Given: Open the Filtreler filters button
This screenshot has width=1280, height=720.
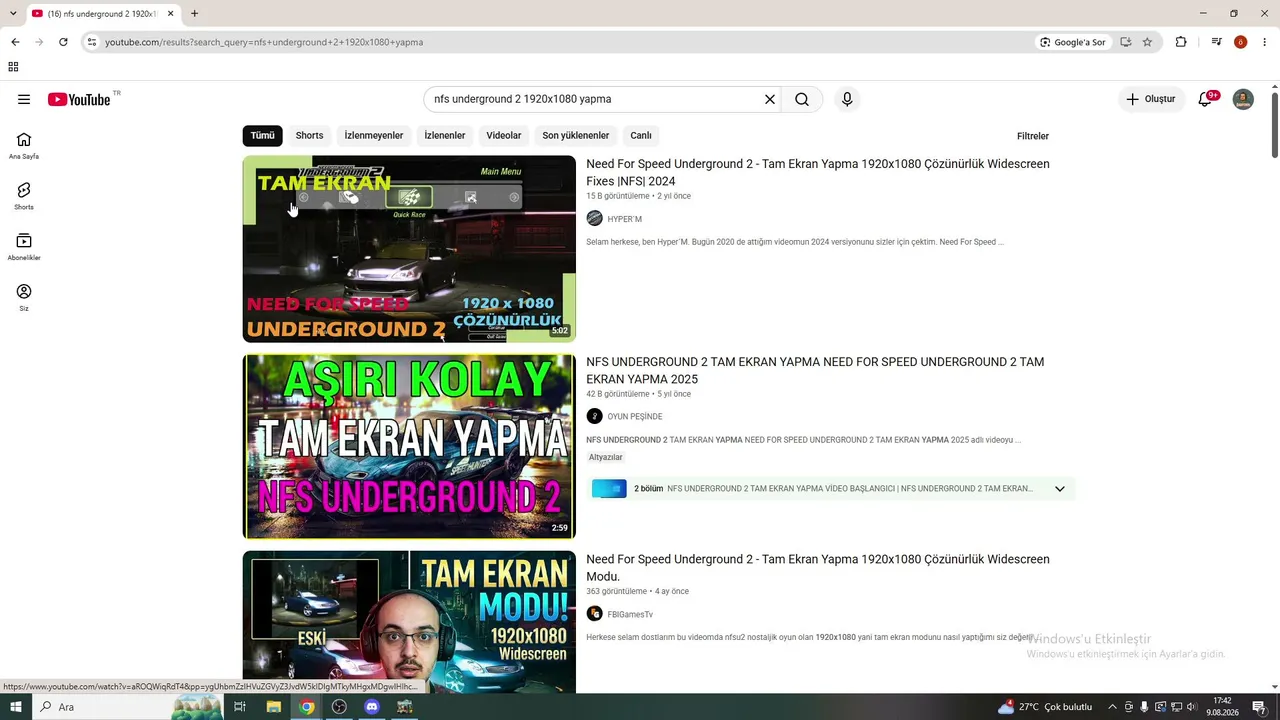Looking at the screenshot, I should pyautogui.click(x=1033, y=136).
